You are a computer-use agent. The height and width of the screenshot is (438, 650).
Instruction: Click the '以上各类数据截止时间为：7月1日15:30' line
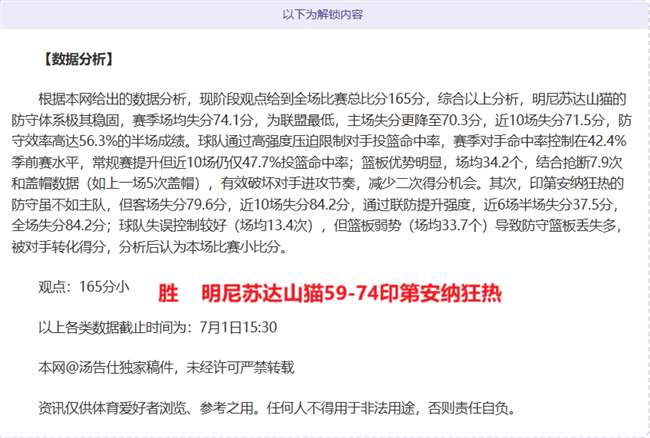pos(158,327)
